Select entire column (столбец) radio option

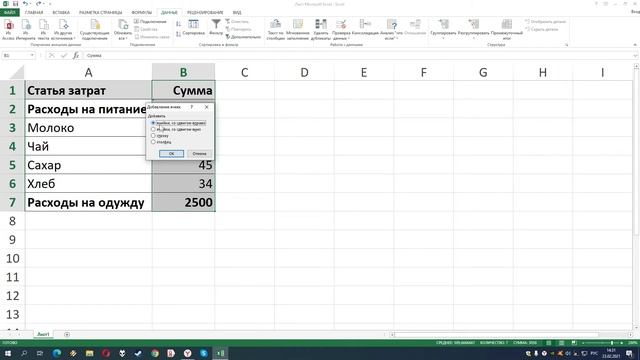point(161,142)
